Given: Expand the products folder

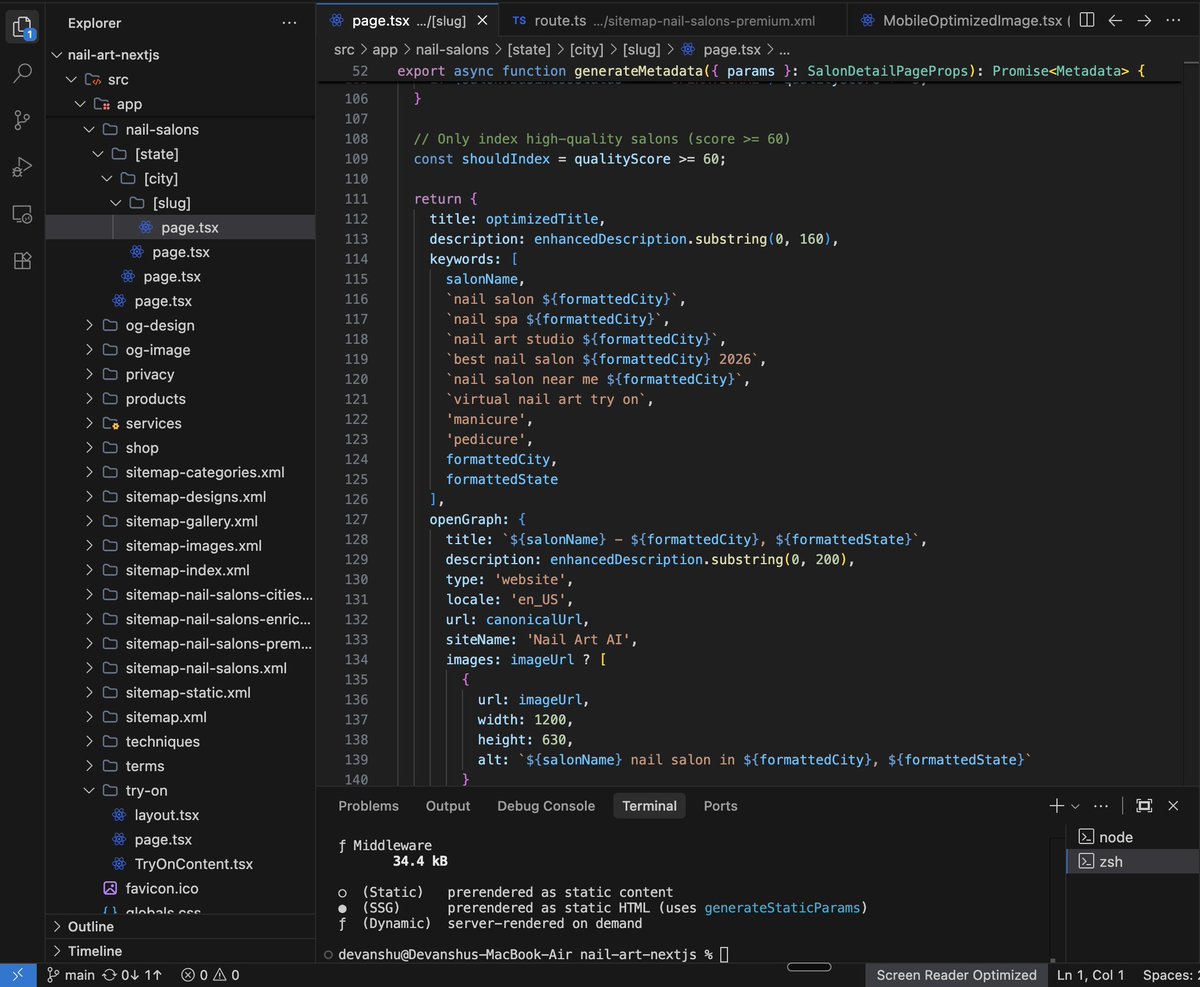Looking at the screenshot, I should click(181, 398).
